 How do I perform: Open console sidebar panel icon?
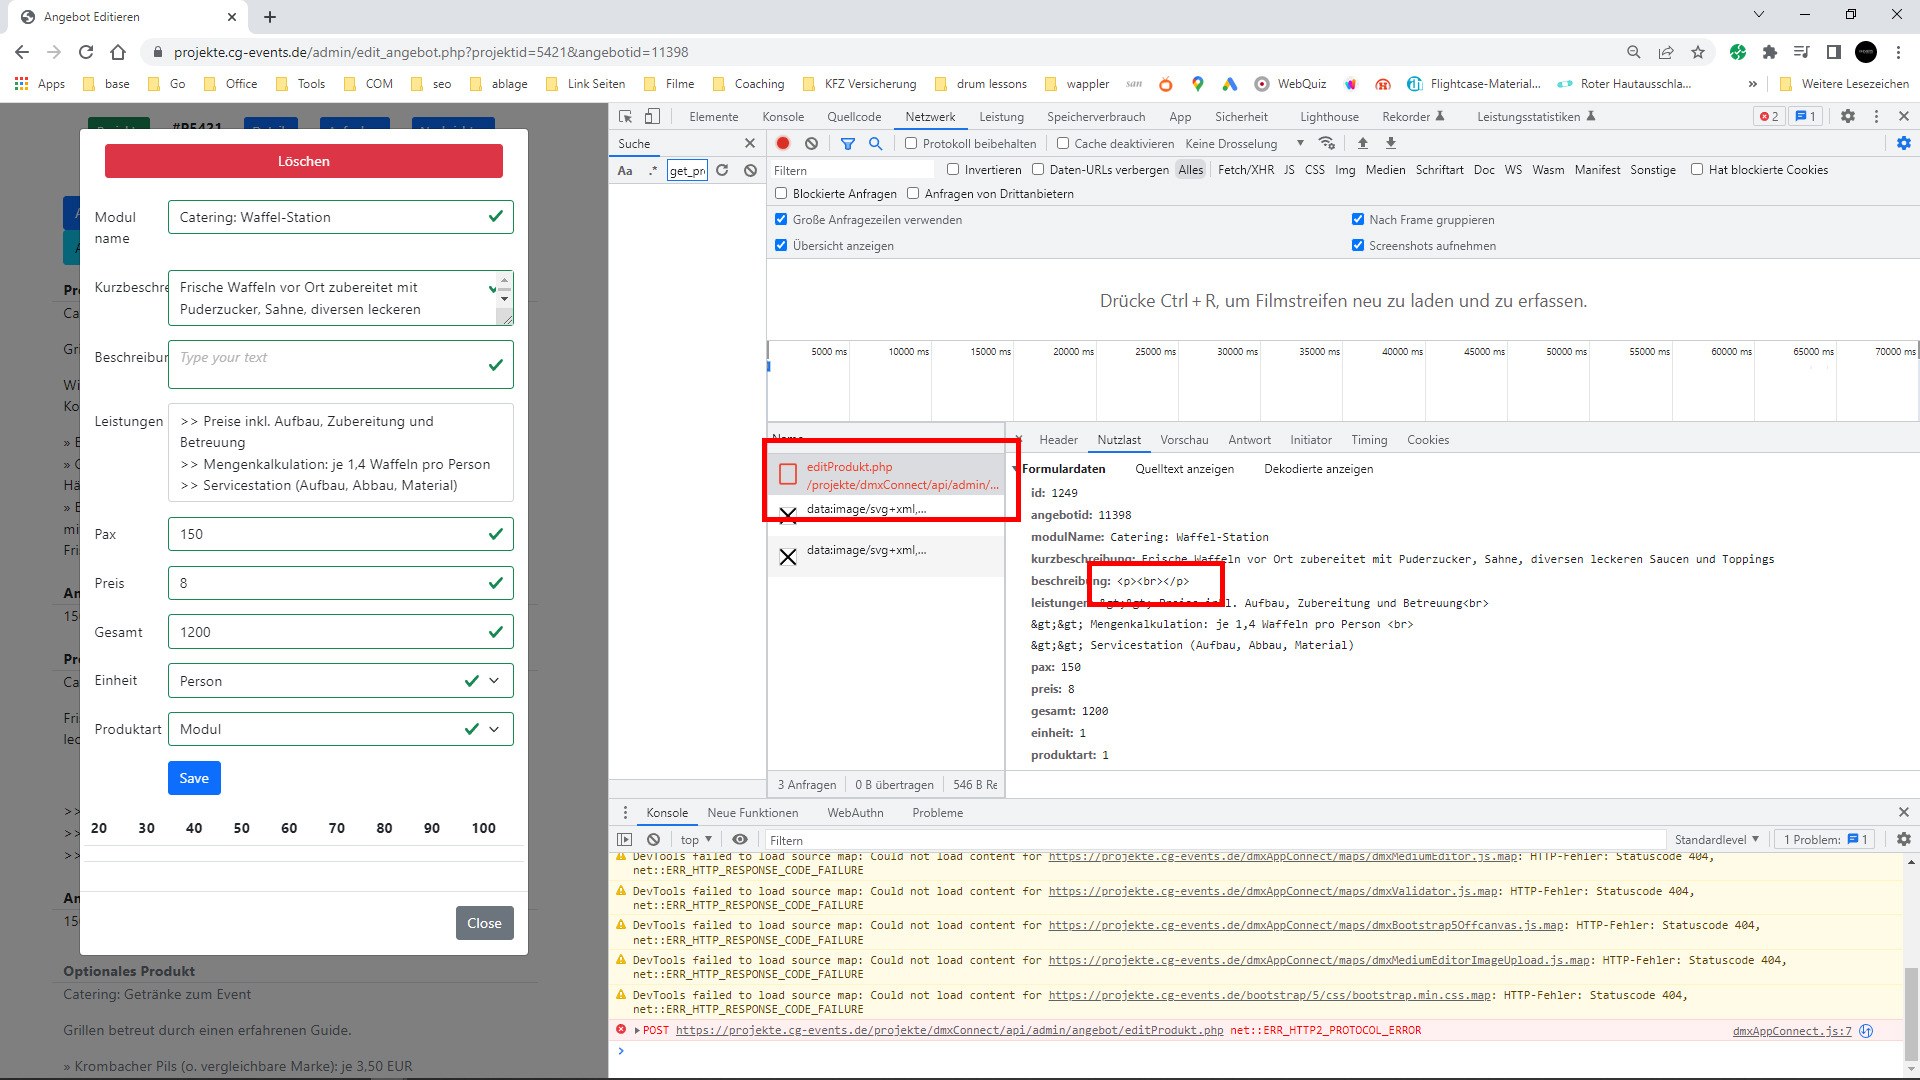tap(625, 840)
